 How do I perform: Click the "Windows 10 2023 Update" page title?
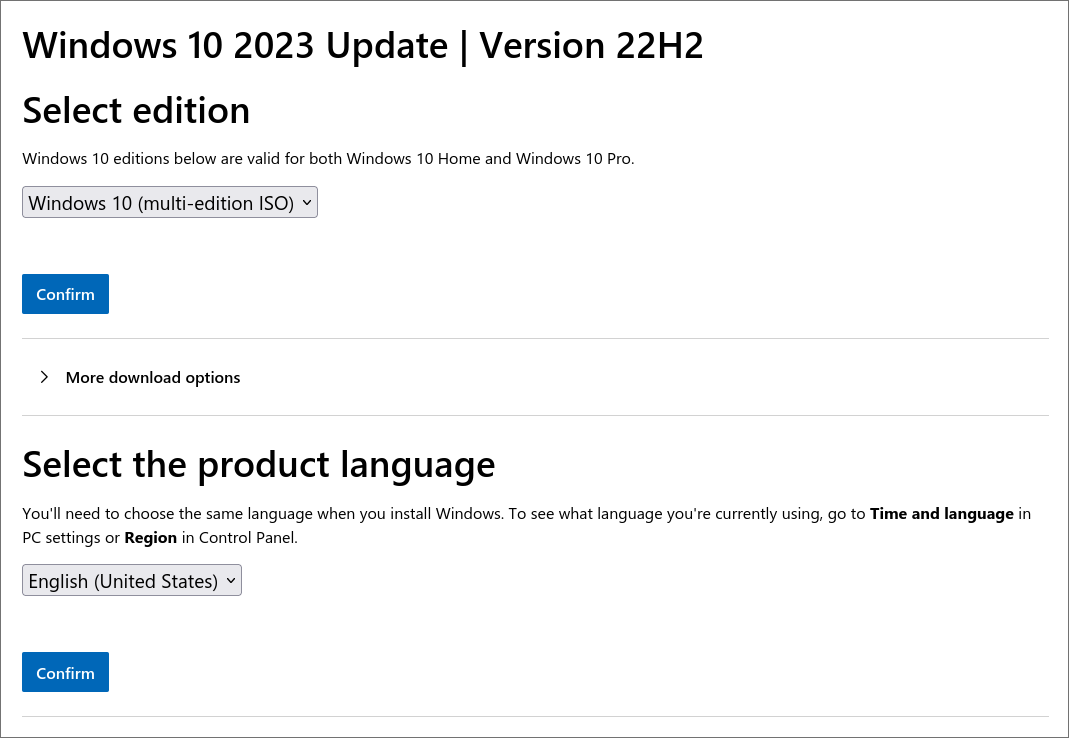click(x=235, y=46)
